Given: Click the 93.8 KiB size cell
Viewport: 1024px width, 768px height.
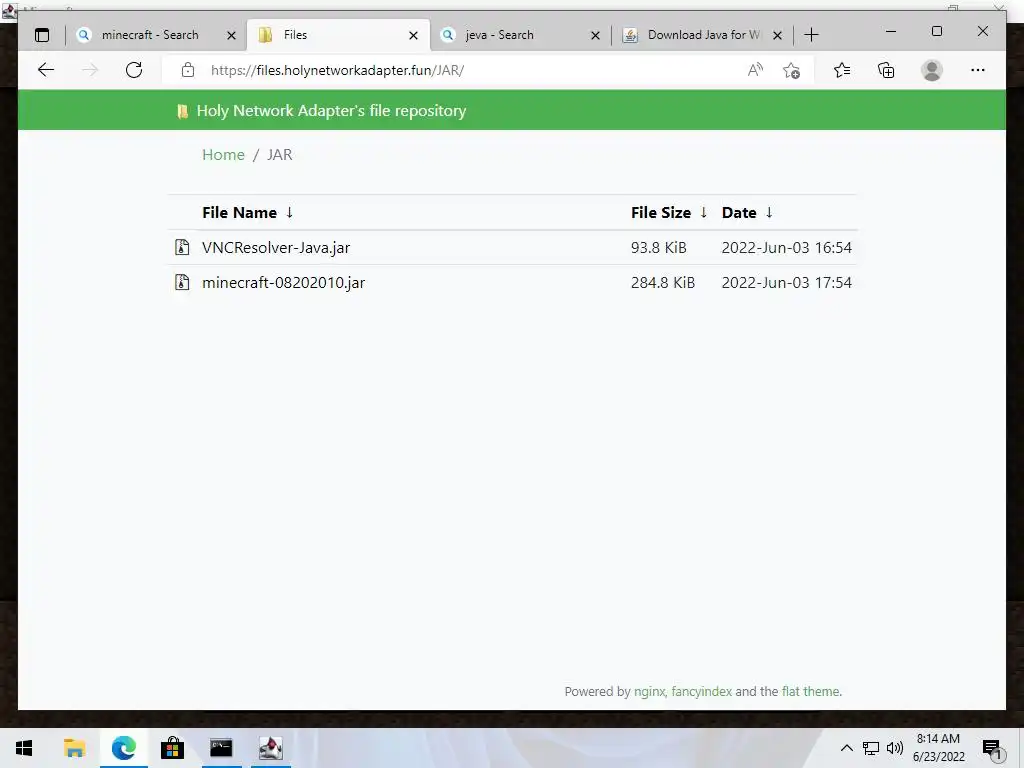Looking at the screenshot, I should click(x=658, y=248).
